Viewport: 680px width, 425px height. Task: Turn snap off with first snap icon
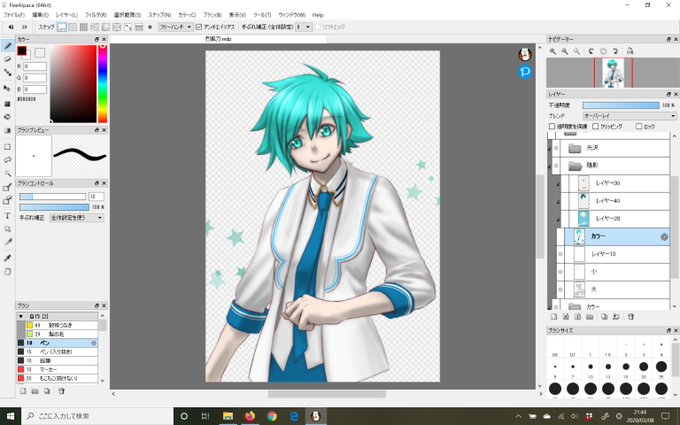62,27
